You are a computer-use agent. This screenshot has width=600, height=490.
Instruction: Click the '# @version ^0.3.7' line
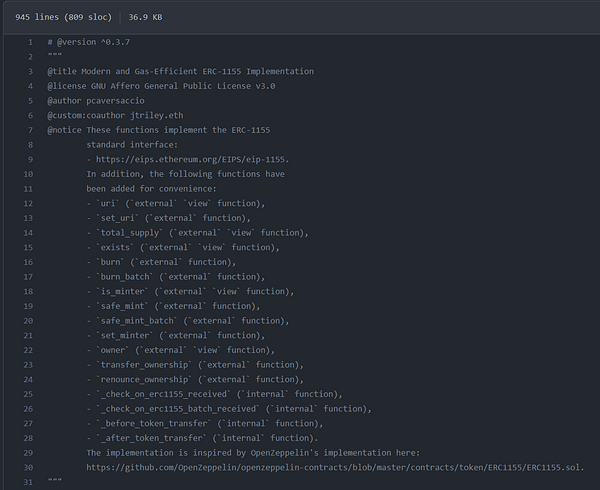(89, 42)
